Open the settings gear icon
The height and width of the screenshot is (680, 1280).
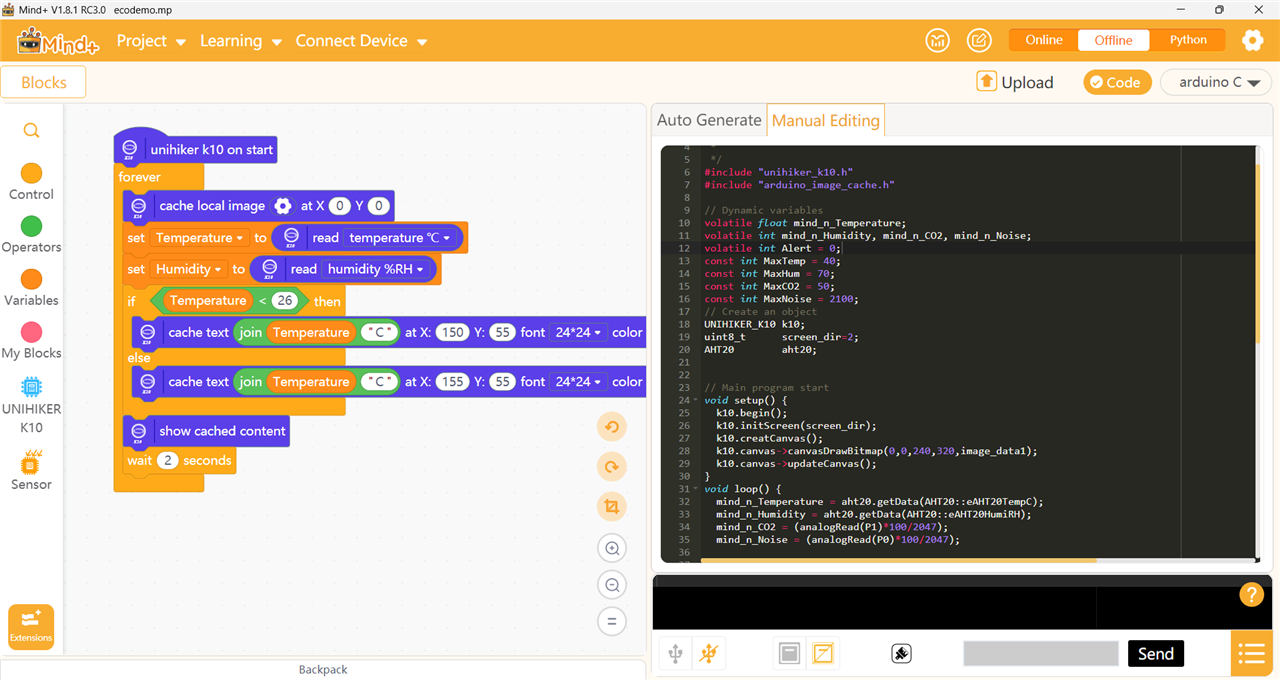tap(1252, 41)
